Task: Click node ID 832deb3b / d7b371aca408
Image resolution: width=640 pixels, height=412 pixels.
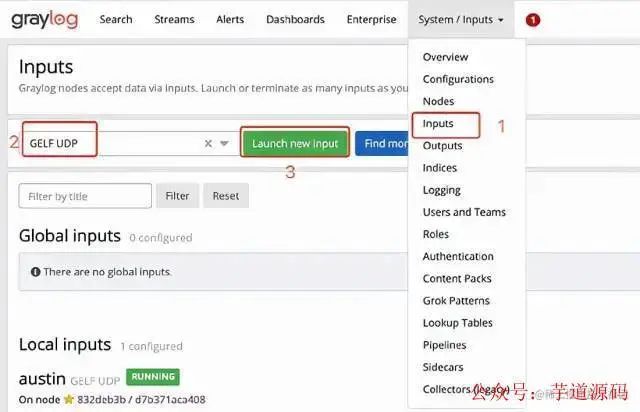Action: (141, 399)
